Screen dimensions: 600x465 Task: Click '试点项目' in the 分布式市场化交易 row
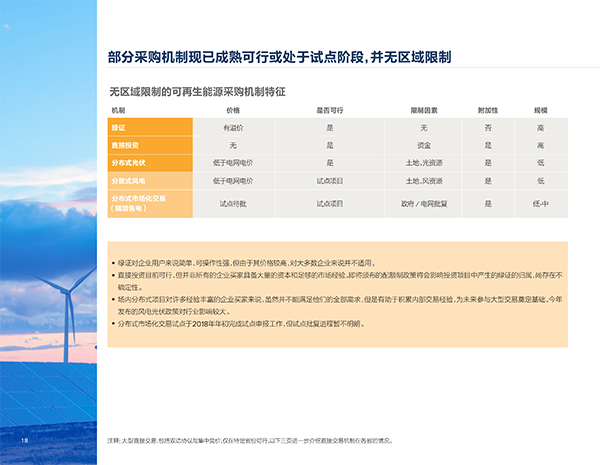tap(330, 204)
